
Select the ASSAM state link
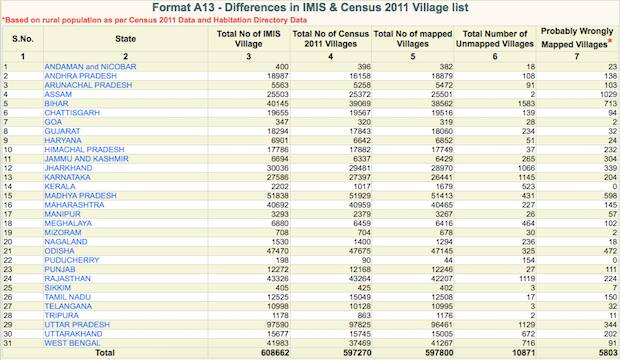click(58, 95)
